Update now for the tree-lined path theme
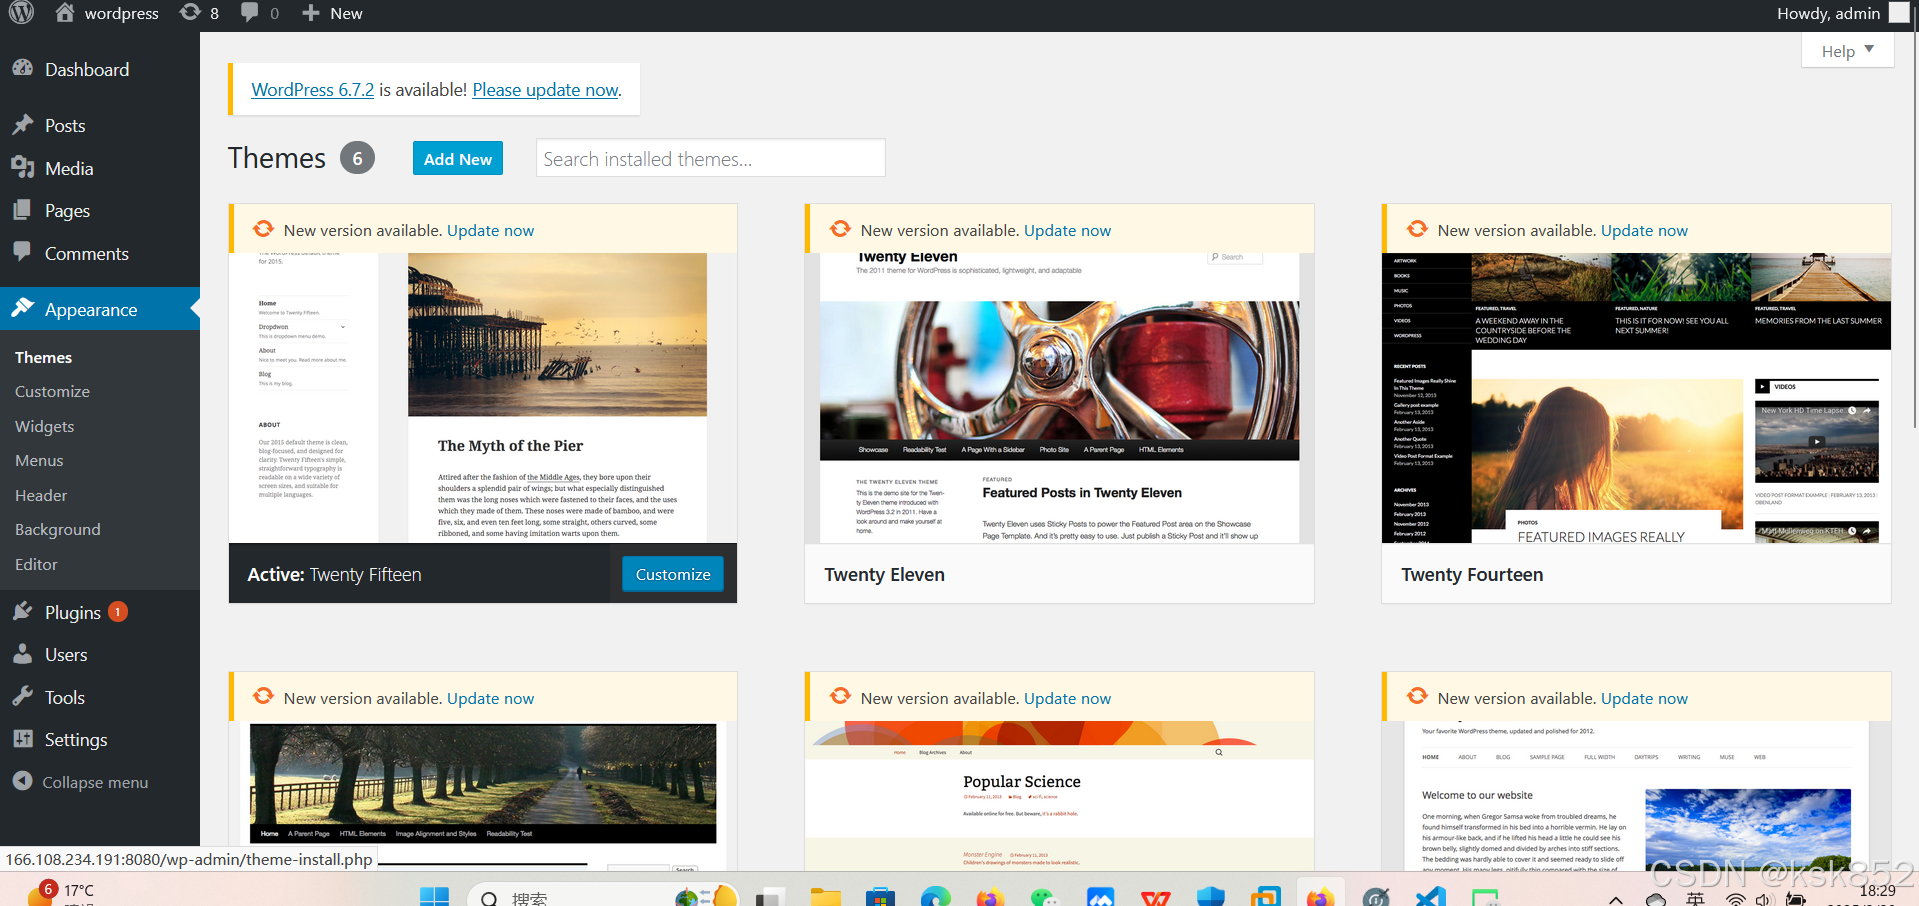Image resolution: width=1919 pixels, height=906 pixels. pyautogui.click(x=490, y=698)
